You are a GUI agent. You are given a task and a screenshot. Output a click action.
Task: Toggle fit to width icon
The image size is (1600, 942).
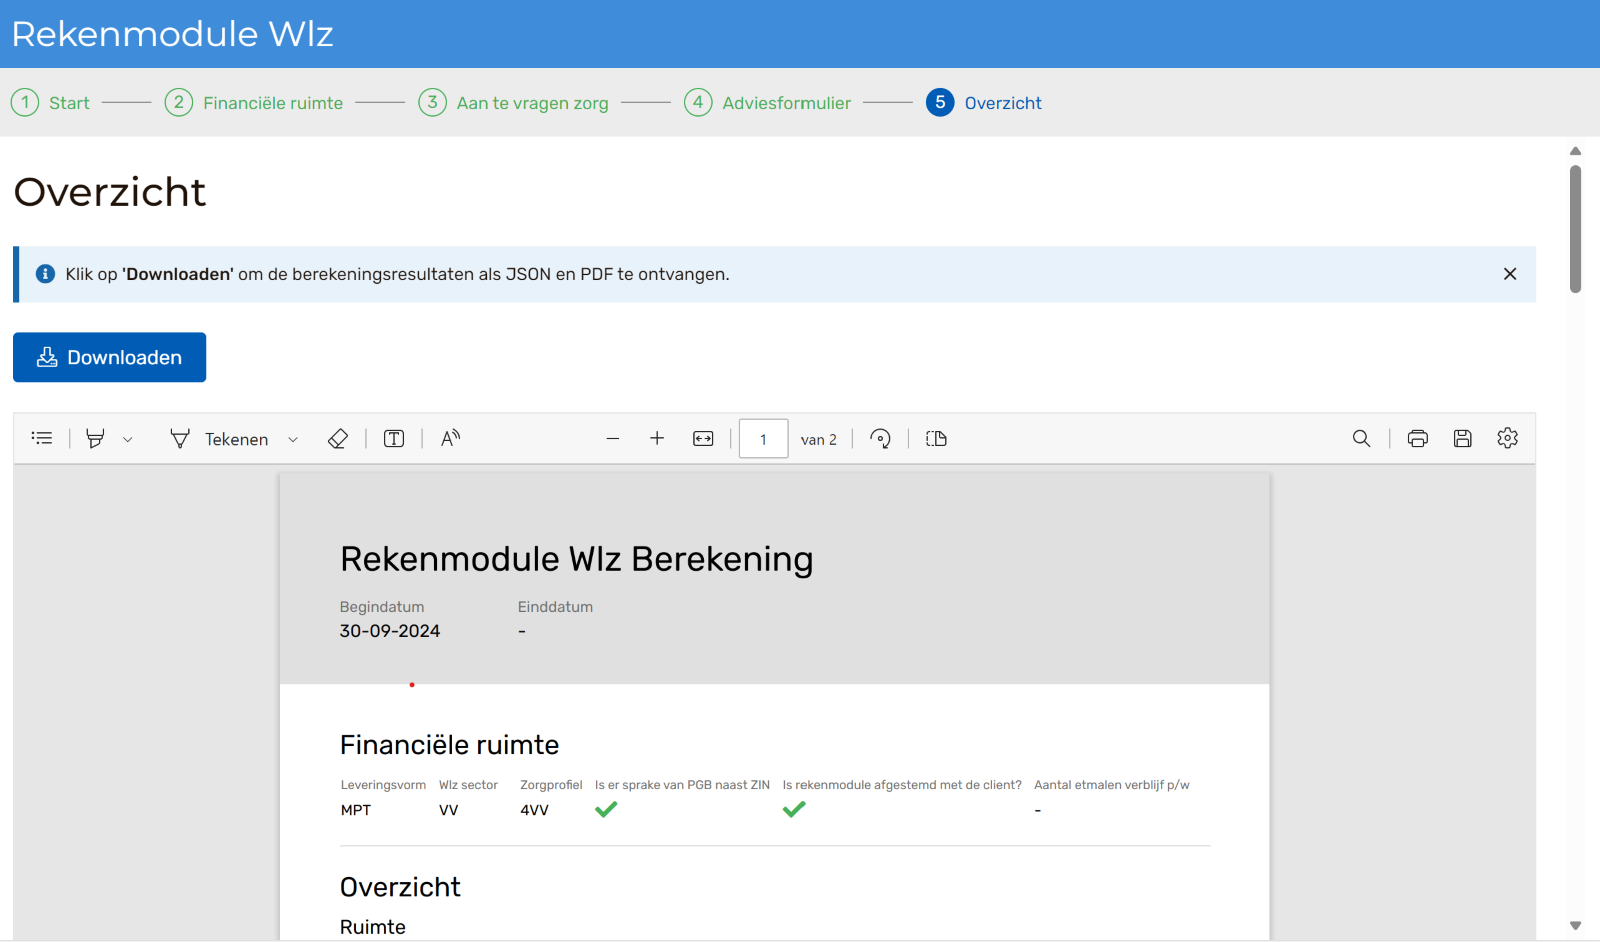pyautogui.click(x=703, y=438)
